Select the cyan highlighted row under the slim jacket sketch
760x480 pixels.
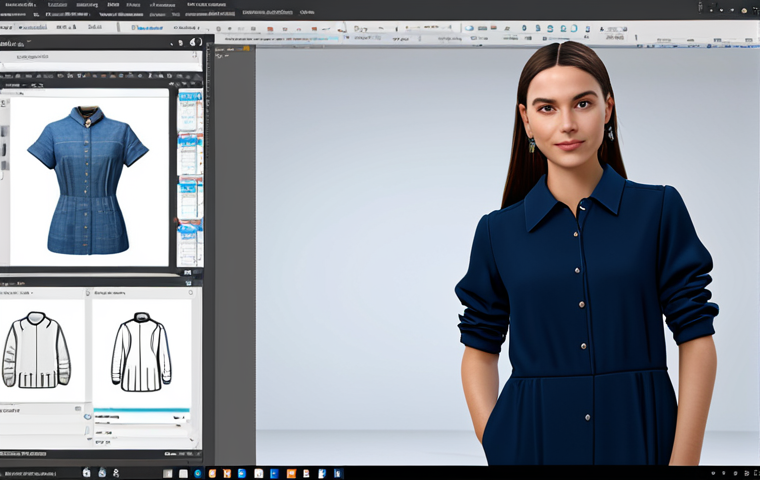click(142, 411)
